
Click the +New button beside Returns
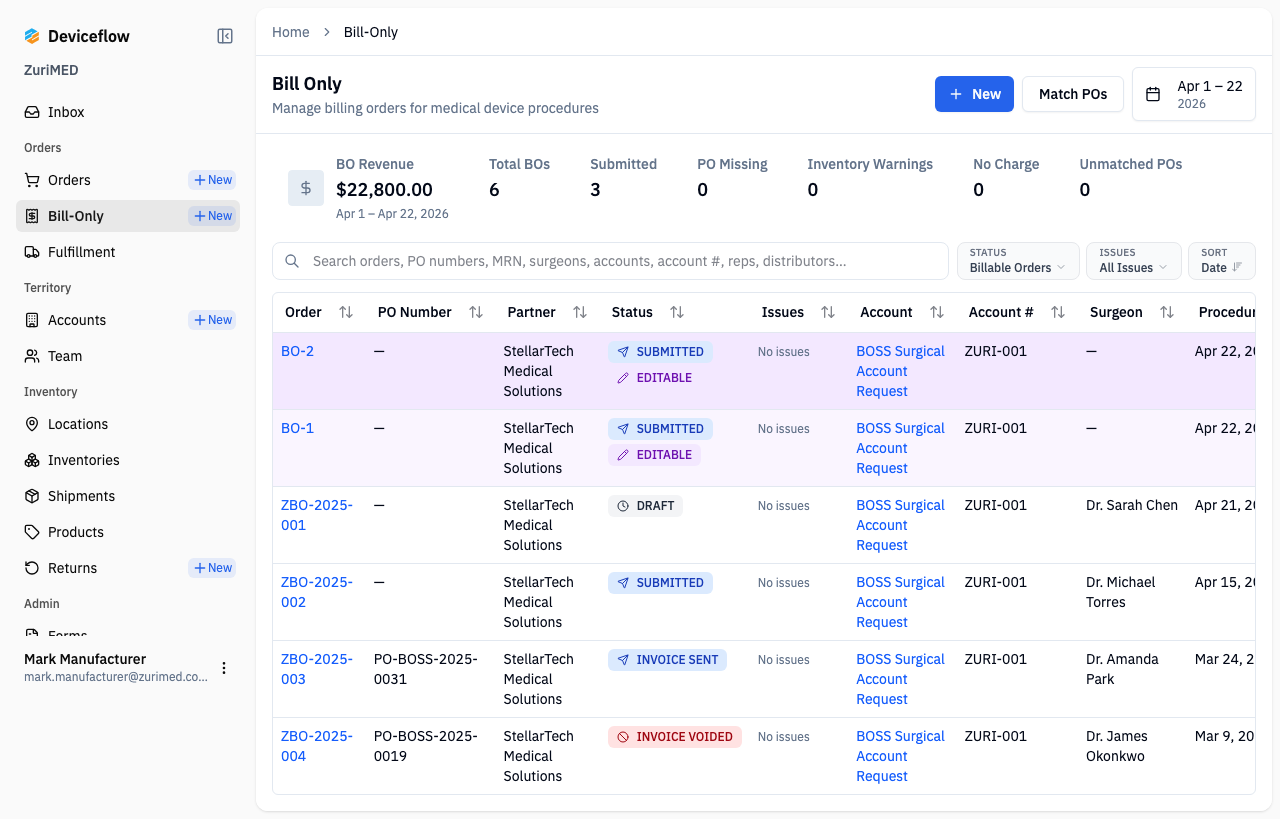212,568
